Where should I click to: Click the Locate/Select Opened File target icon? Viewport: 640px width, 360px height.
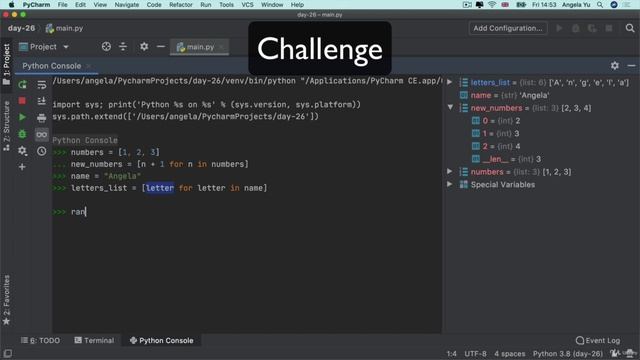[x=106, y=47]
